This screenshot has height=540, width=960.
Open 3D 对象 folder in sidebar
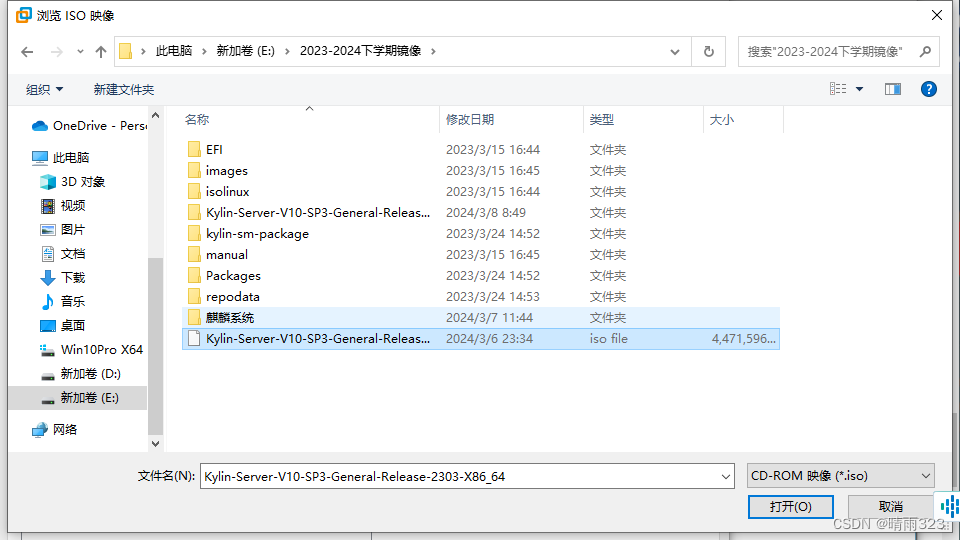pyautogui.click(x=73, y=182)
